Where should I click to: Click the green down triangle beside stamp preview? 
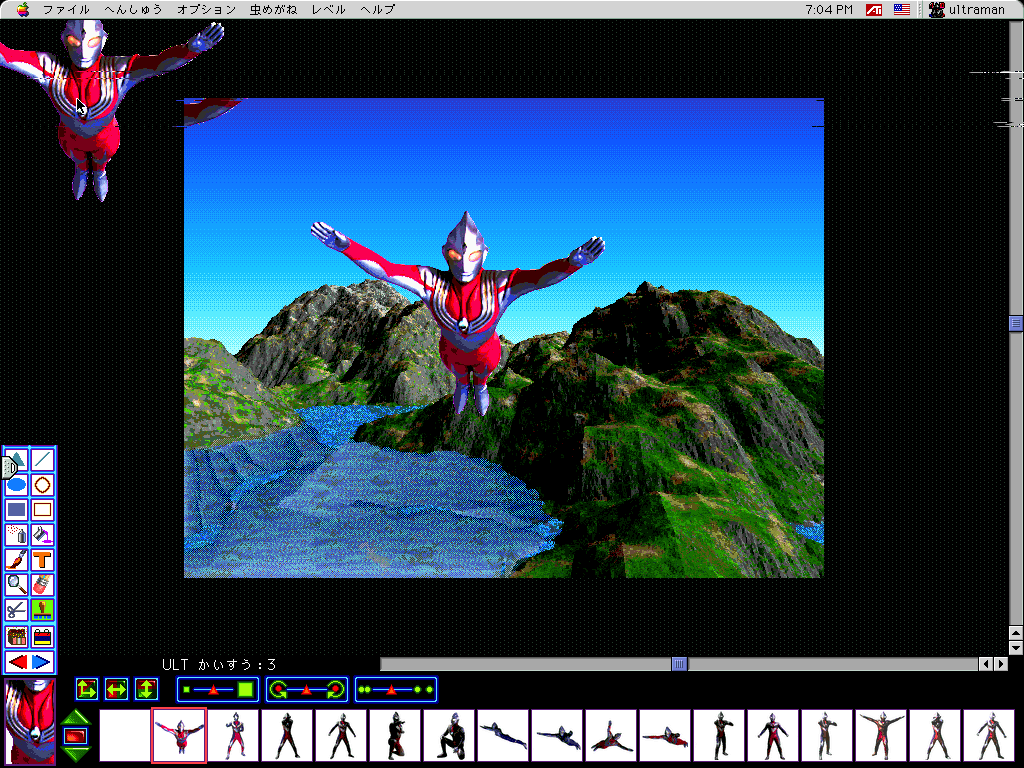tap(76, 754)
